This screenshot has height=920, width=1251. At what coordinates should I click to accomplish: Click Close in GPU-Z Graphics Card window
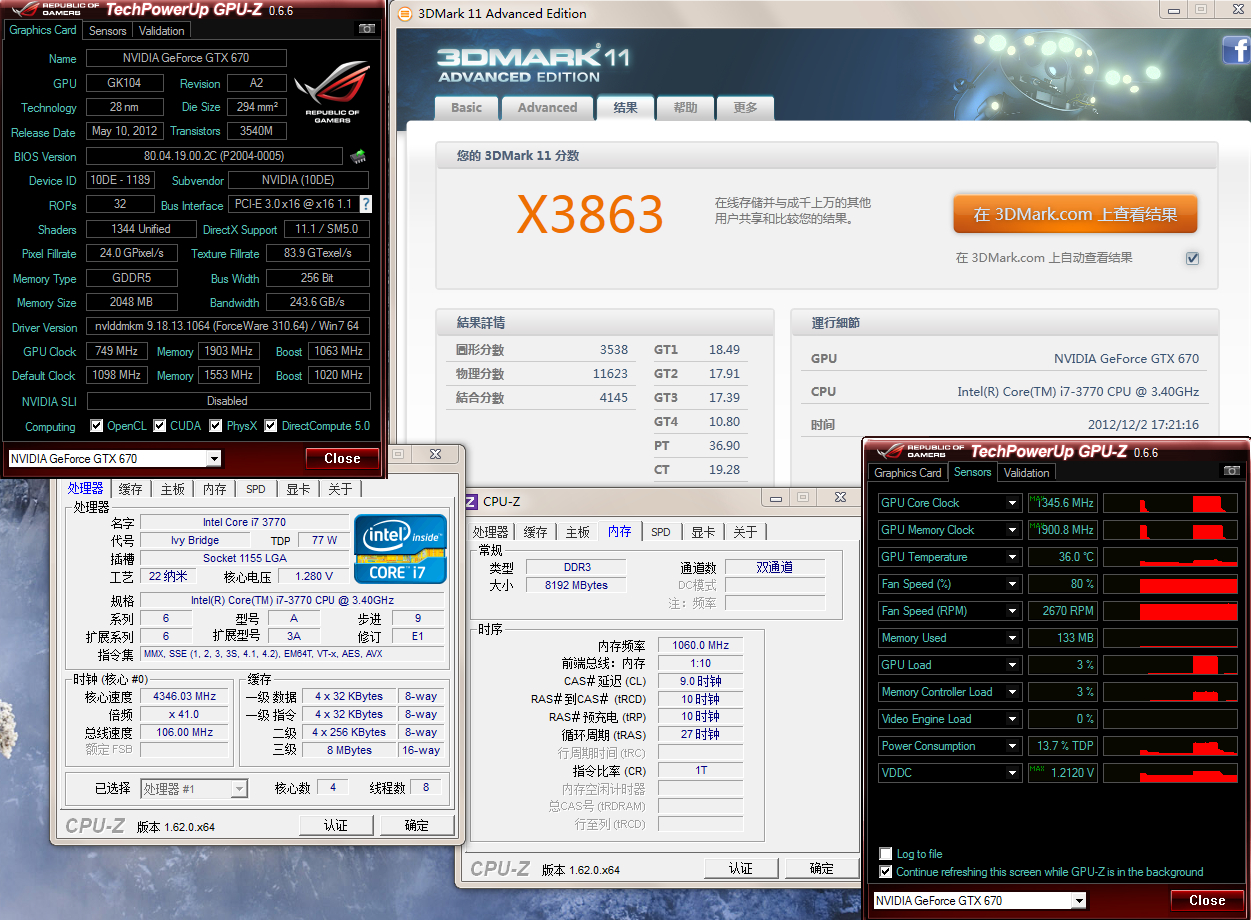[342, 459]
